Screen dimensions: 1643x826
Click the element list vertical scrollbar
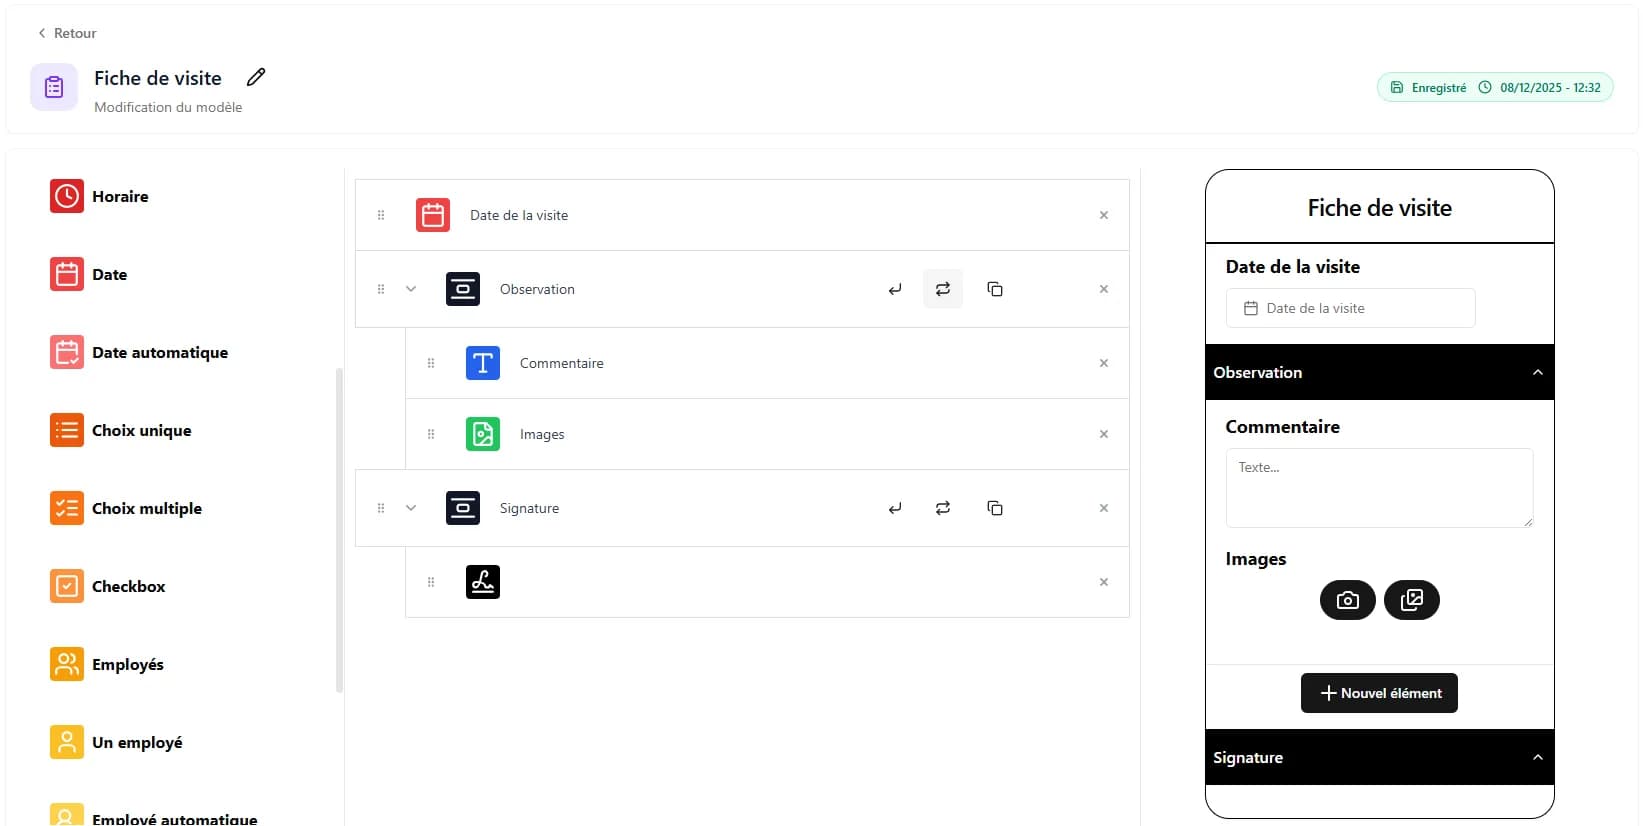pyautogui.click(x=339, y=530)
